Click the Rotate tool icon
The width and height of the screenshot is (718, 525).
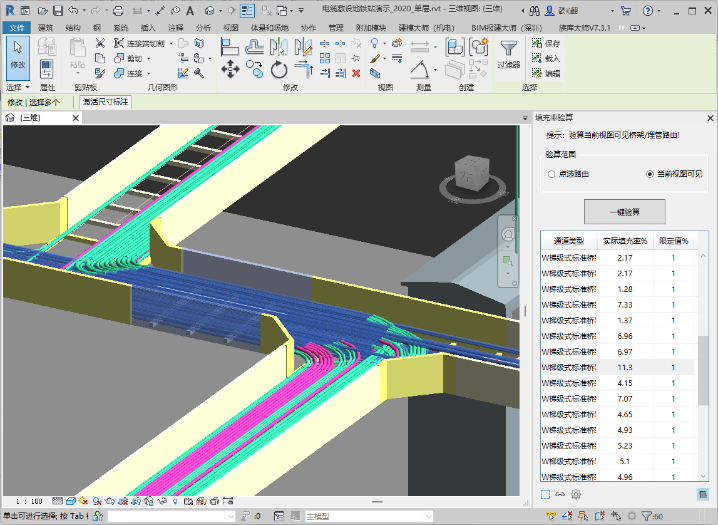[x=279, y=69]
